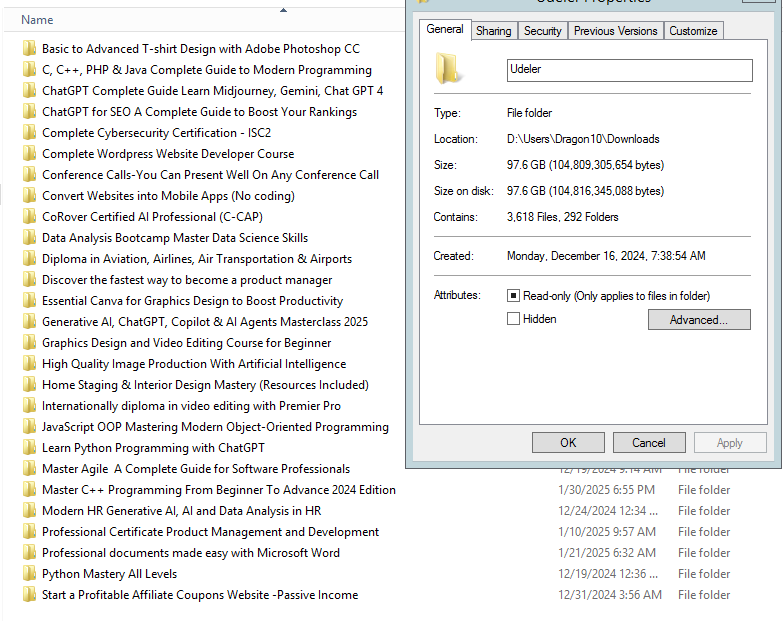Click the 1/30/2025 6:55 PM date cell
The image size is (783, 621).
606,490
